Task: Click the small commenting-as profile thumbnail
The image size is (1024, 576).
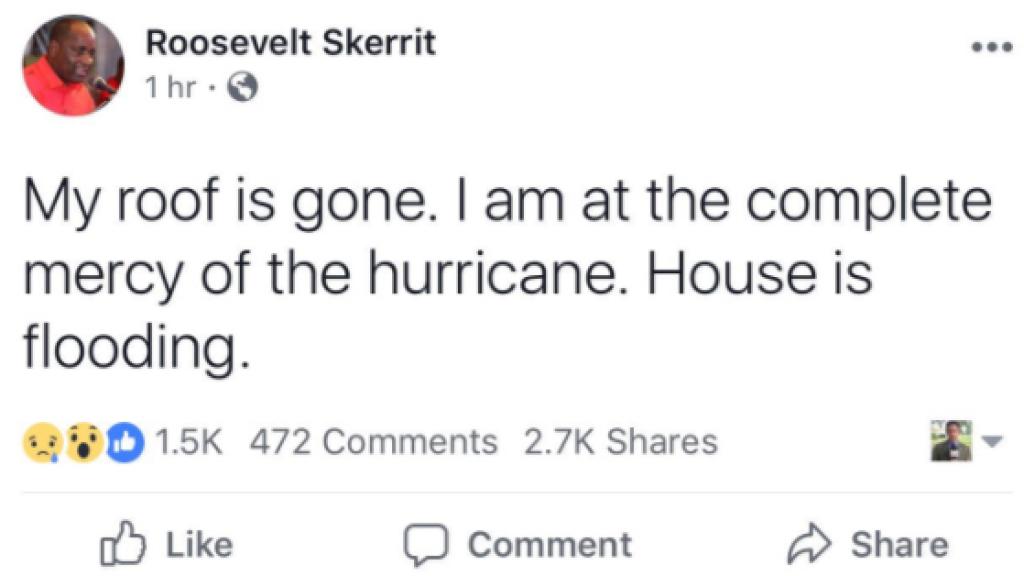Action: (951, 441)
